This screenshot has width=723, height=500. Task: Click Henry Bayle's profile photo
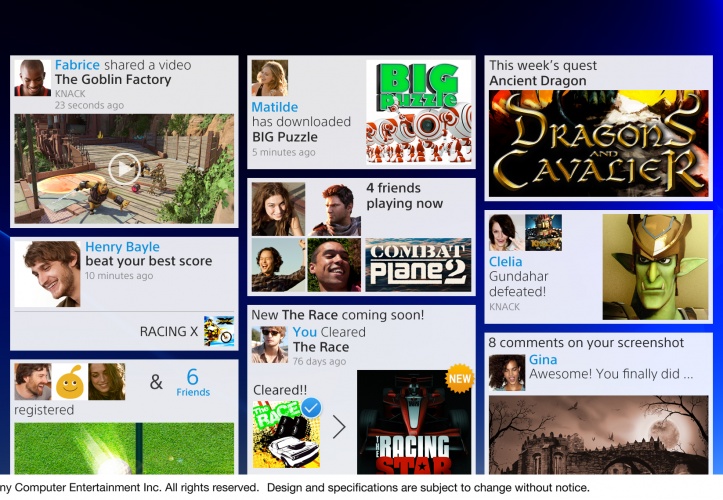tap(48, 273)
